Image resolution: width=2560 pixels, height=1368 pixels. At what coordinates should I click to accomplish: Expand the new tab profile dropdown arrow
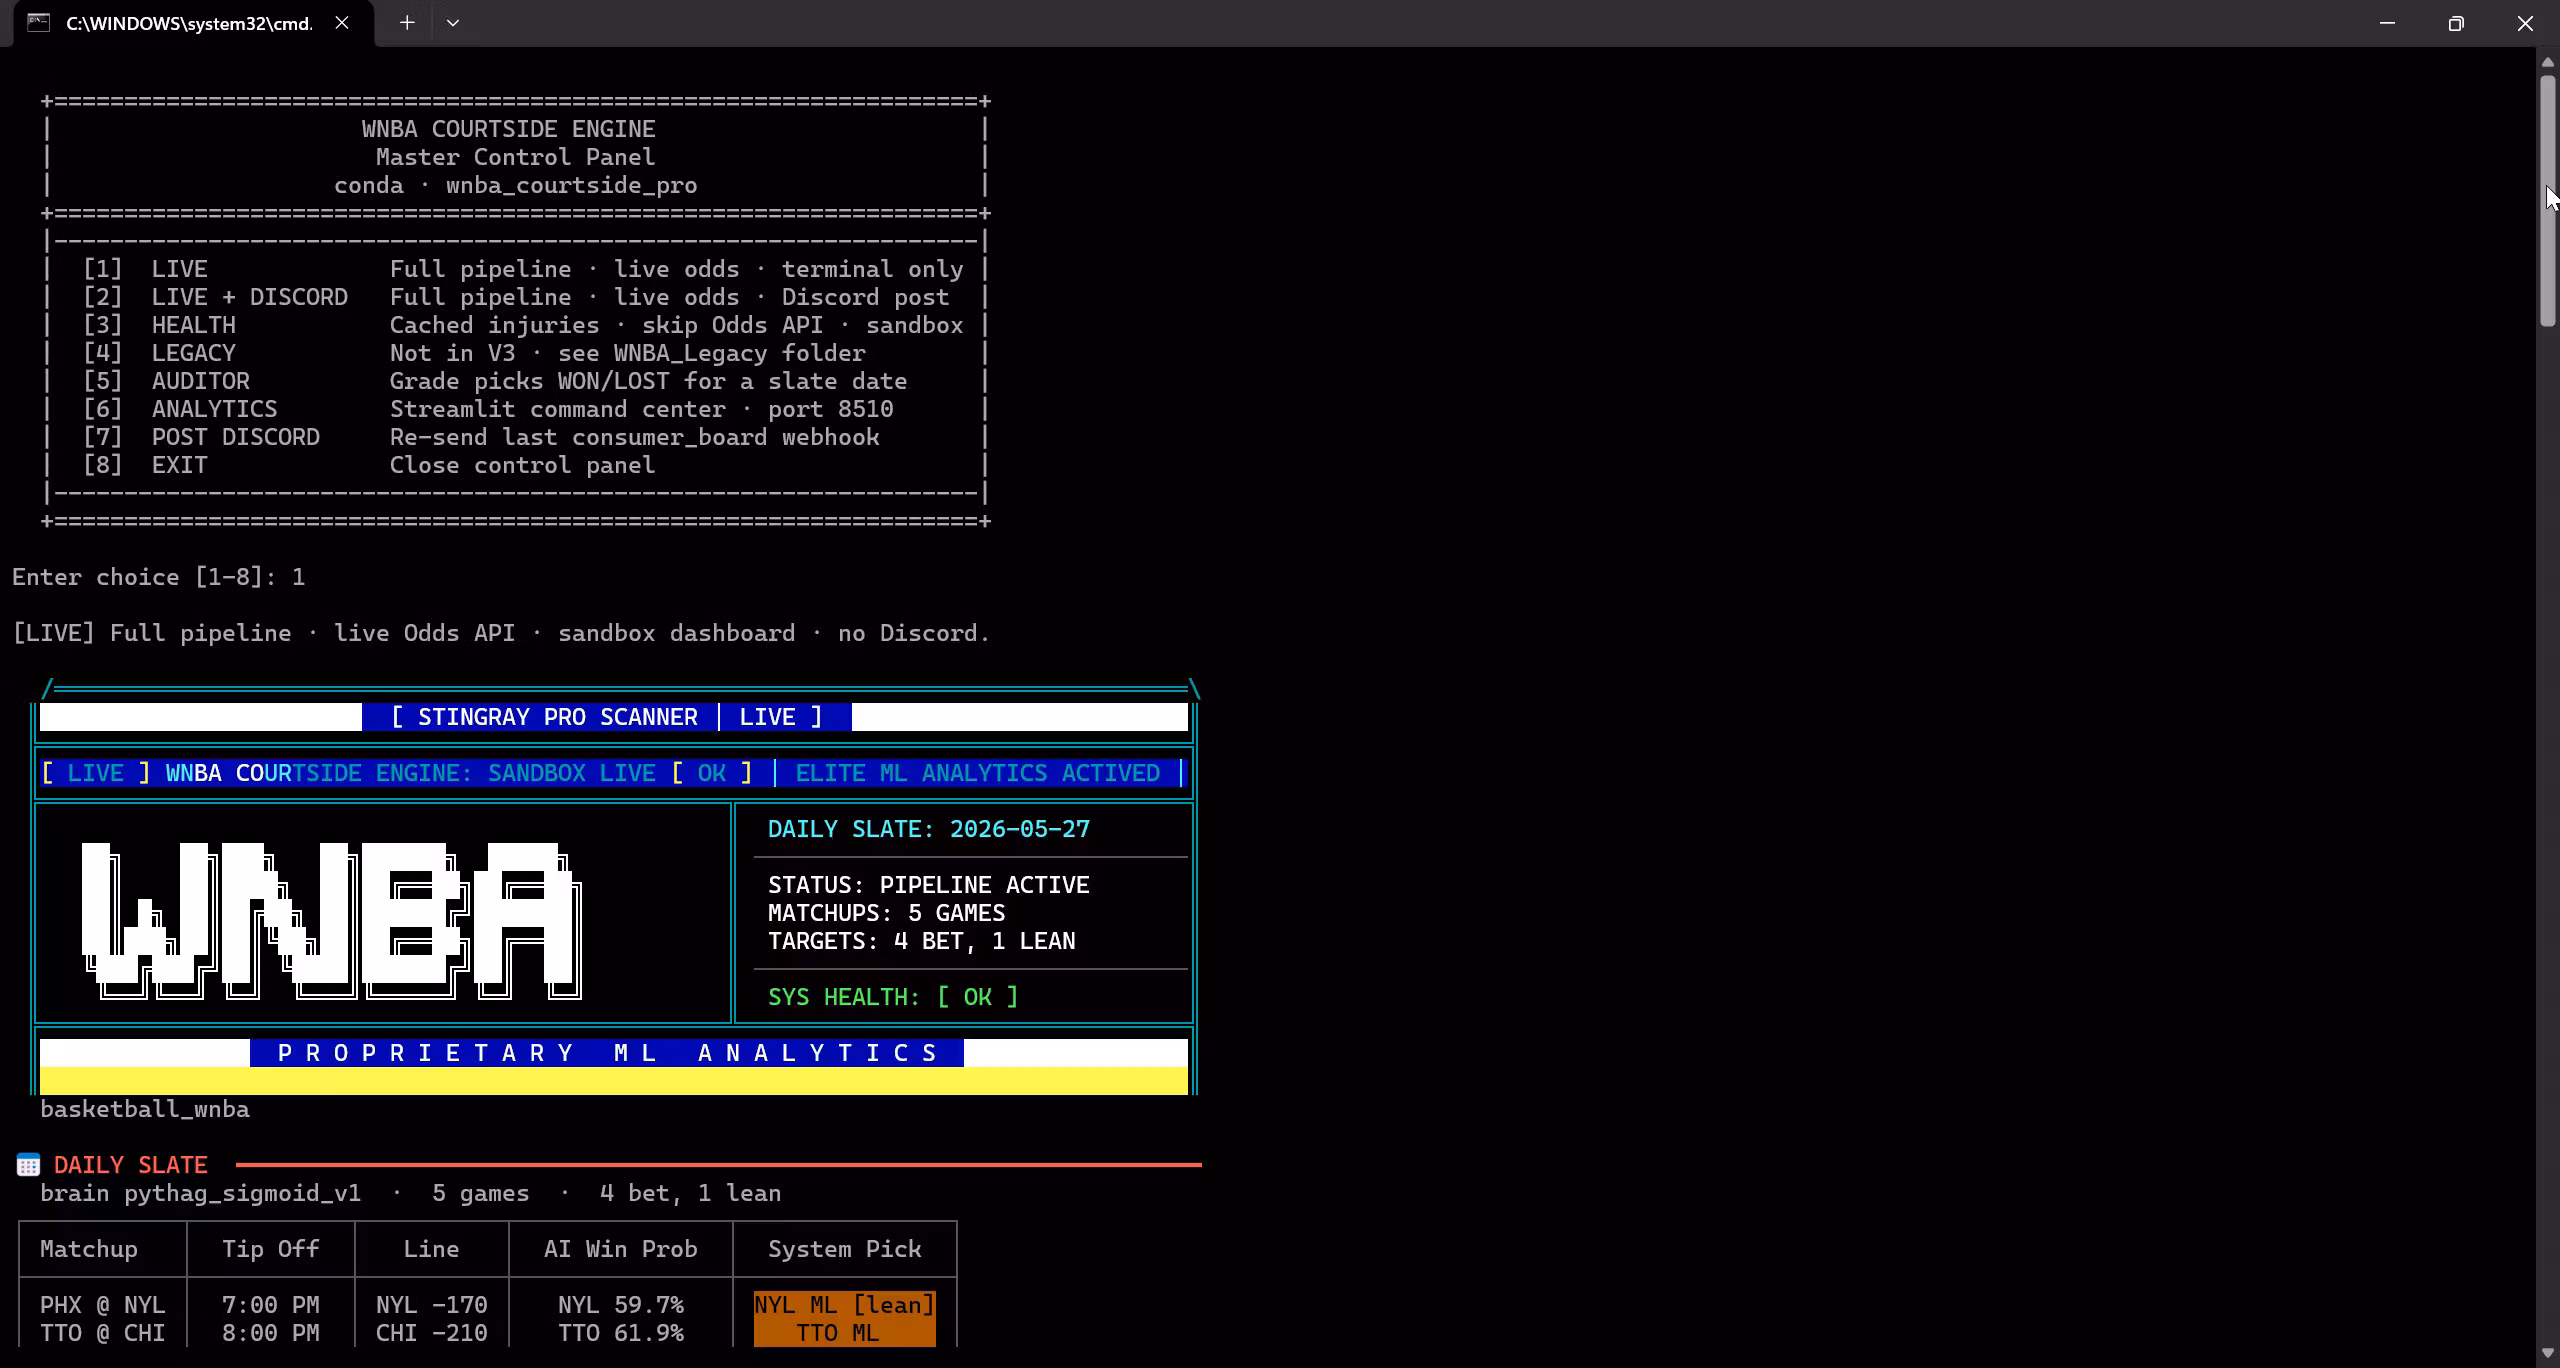coord(452,23)
